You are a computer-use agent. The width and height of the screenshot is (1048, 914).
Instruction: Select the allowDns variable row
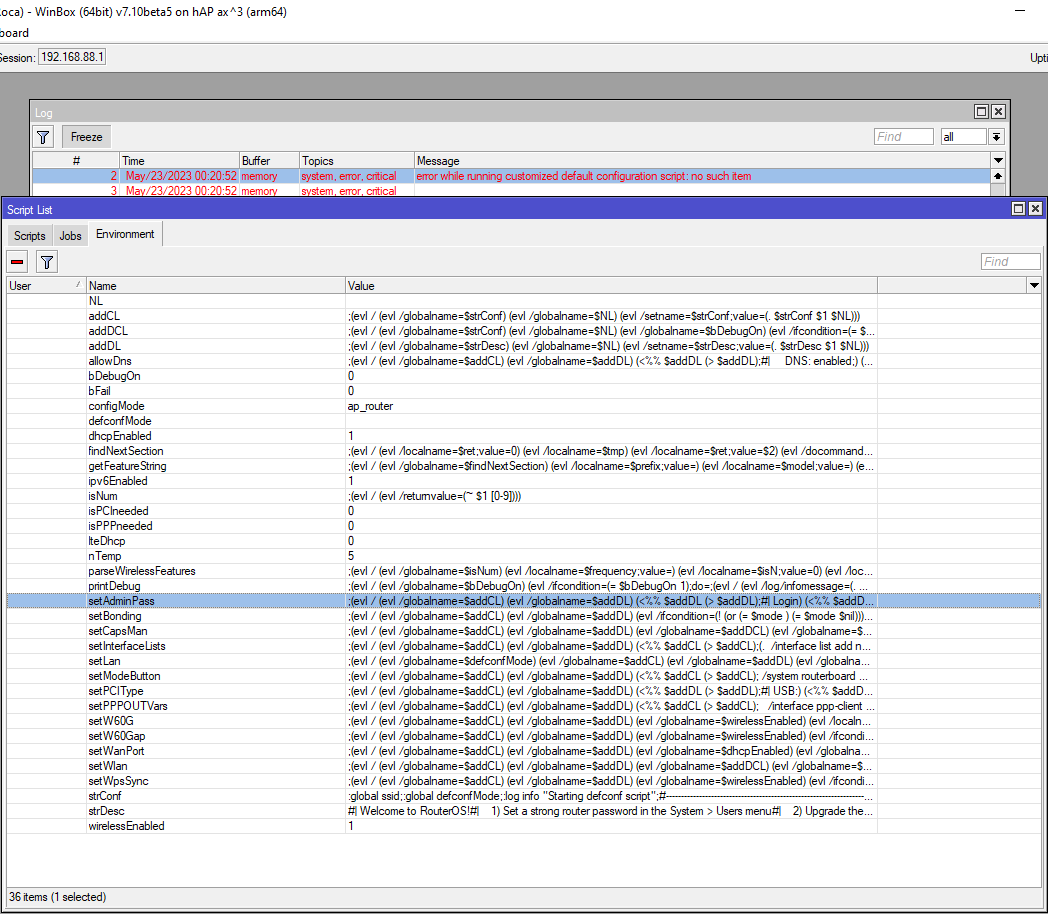(x=523, y=361)
